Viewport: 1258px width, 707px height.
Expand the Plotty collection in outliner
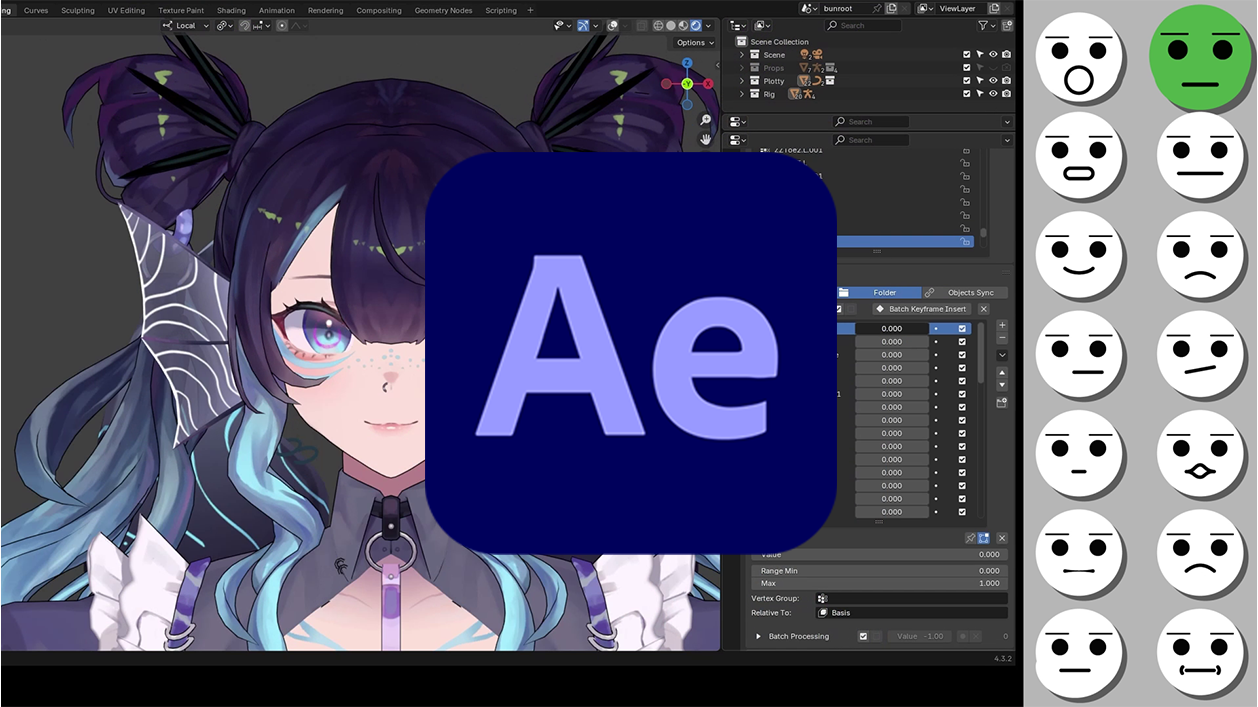(x=742, y=81)
